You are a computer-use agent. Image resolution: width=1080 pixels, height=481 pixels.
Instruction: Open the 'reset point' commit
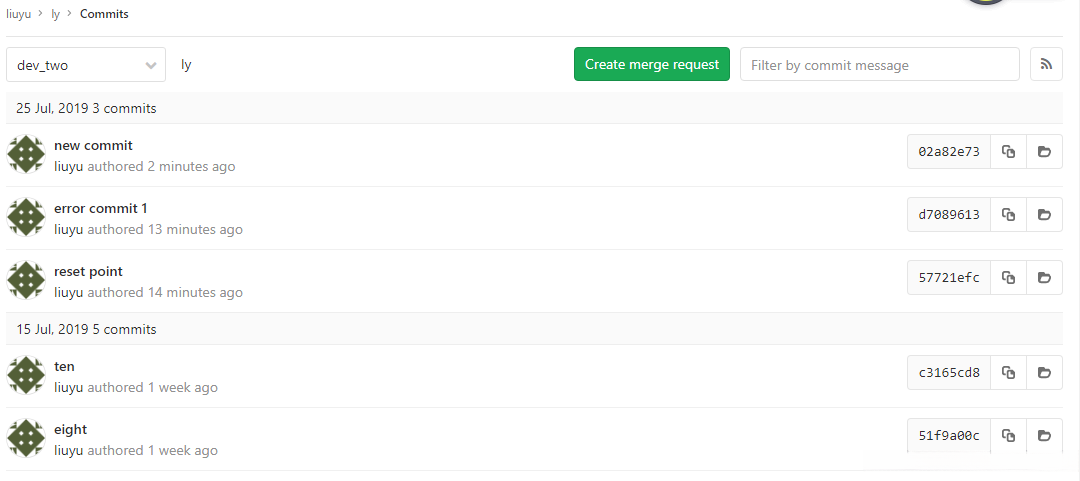tap(88, 271)
